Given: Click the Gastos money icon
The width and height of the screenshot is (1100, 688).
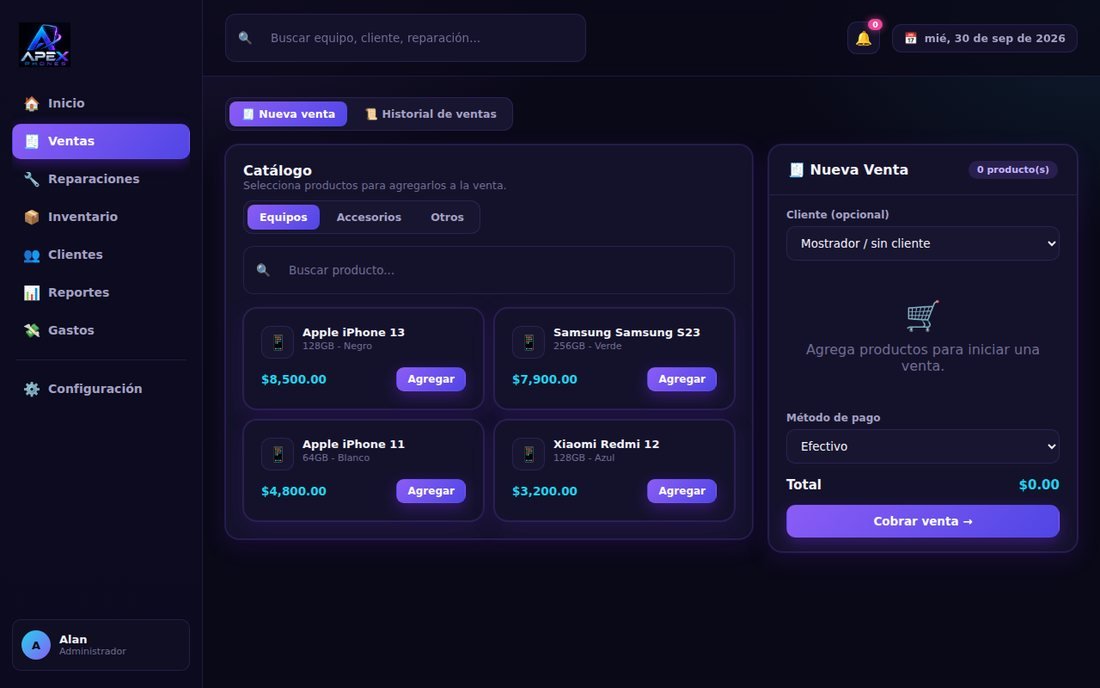Looking at the screenshot, I should click(32, 330).
